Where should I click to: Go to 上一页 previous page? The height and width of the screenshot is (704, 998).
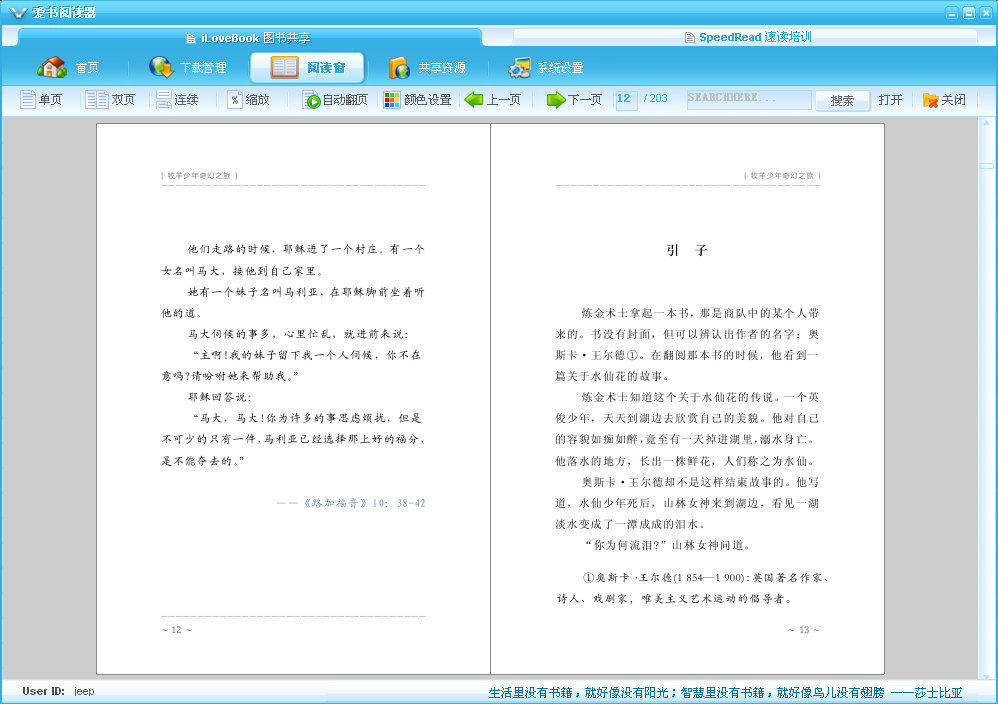point(493,100)
